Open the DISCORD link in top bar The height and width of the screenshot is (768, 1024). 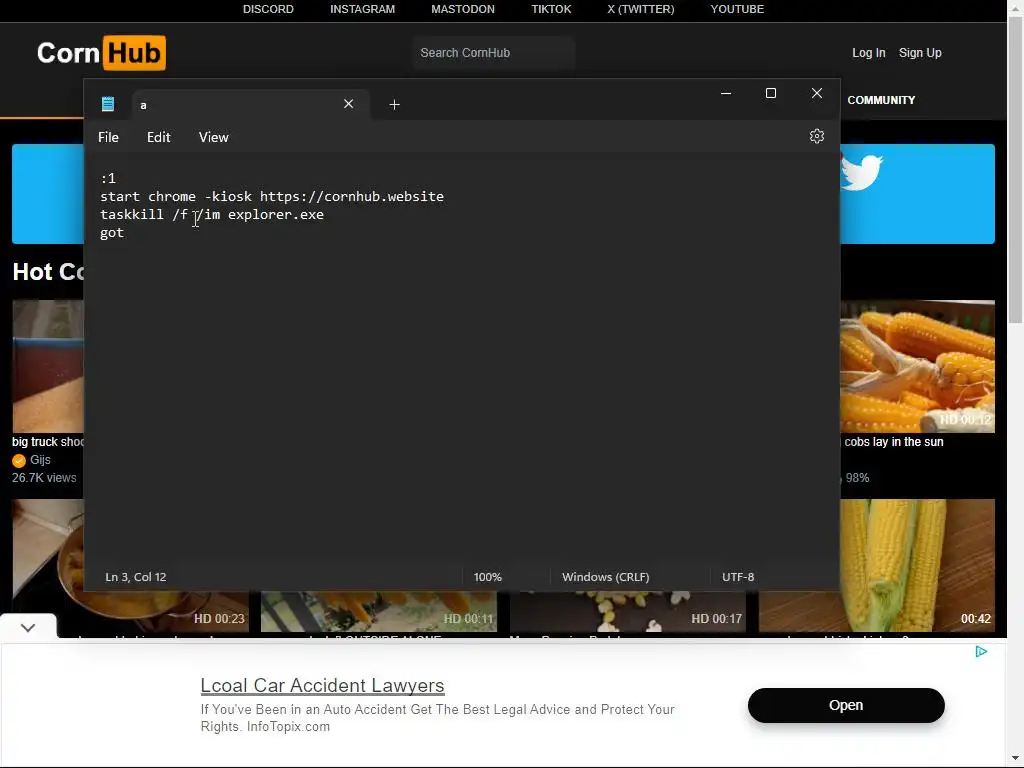[x=268, y=9]
